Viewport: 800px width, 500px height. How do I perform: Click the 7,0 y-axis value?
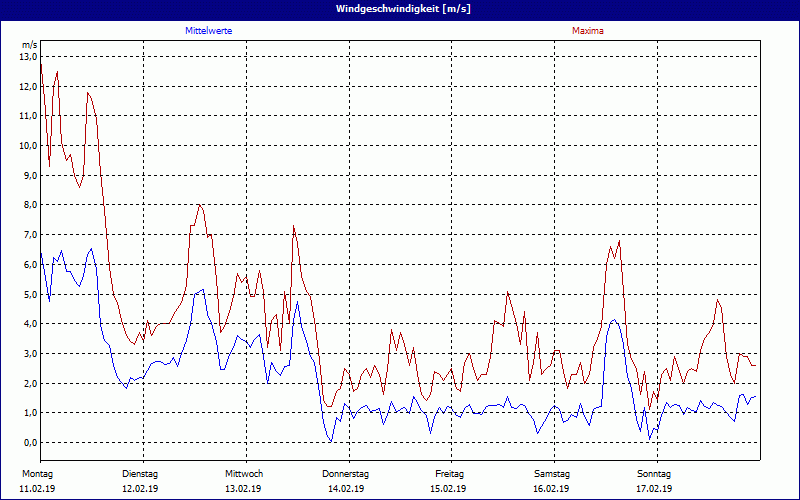tap(28, 235)
